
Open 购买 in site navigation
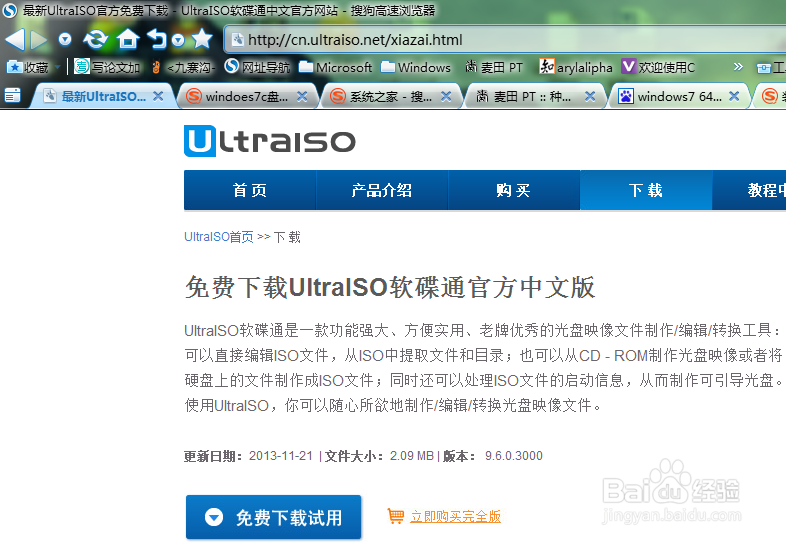coord(513,190)
